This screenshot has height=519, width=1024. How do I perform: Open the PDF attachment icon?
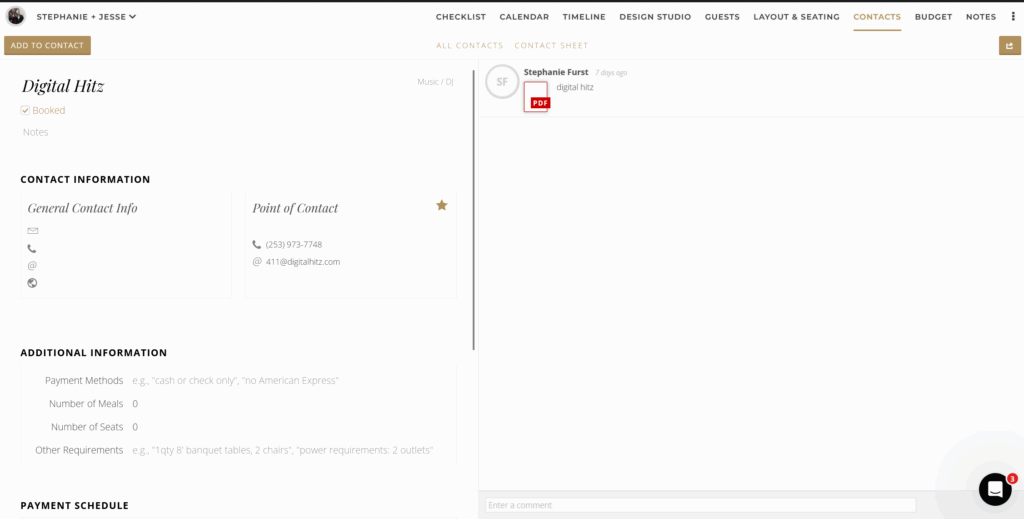pos(536,97)
